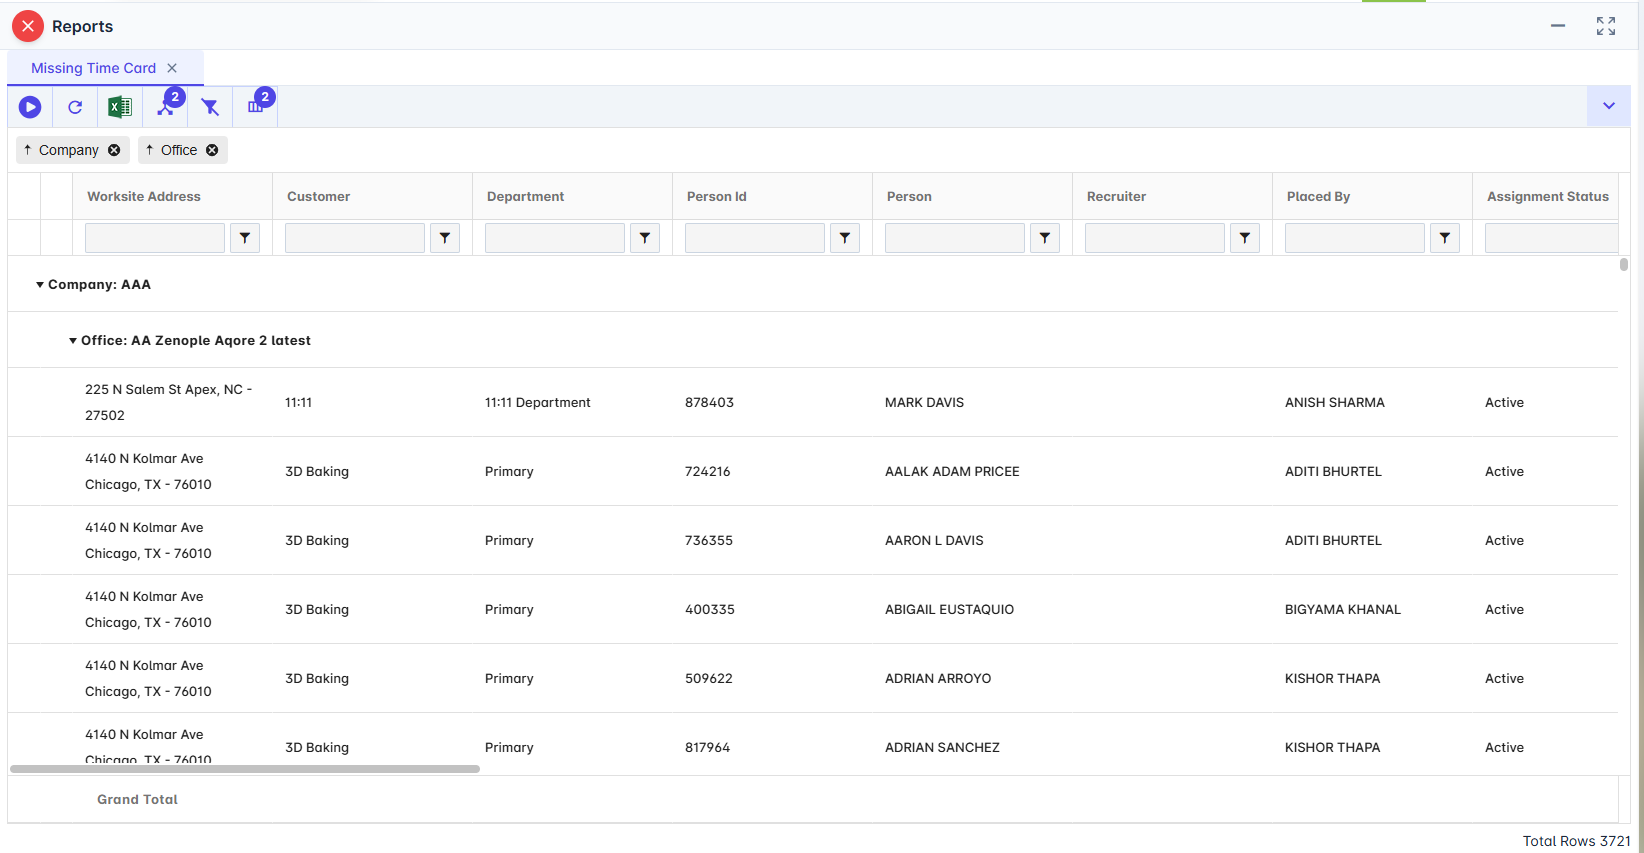This screenshot has height=853, width=1644.
Task: Open the grouping icon with badge 2
Action: coord(166,106)
